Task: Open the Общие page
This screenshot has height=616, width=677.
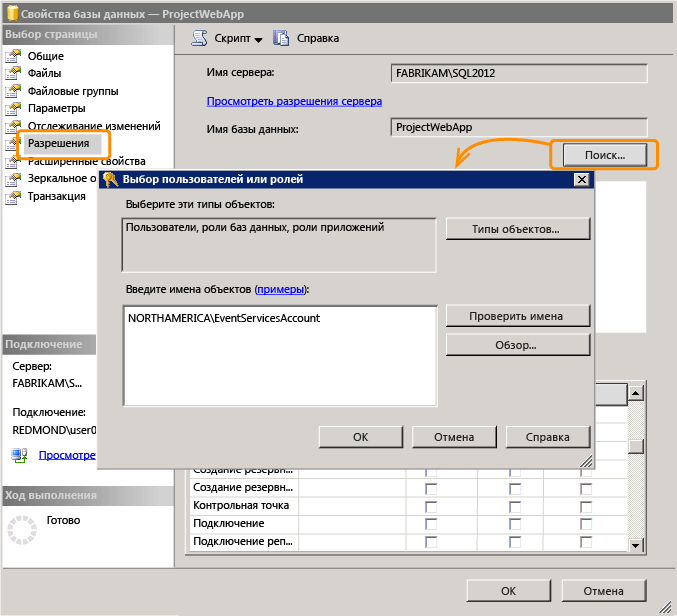Action: (45, 56)
